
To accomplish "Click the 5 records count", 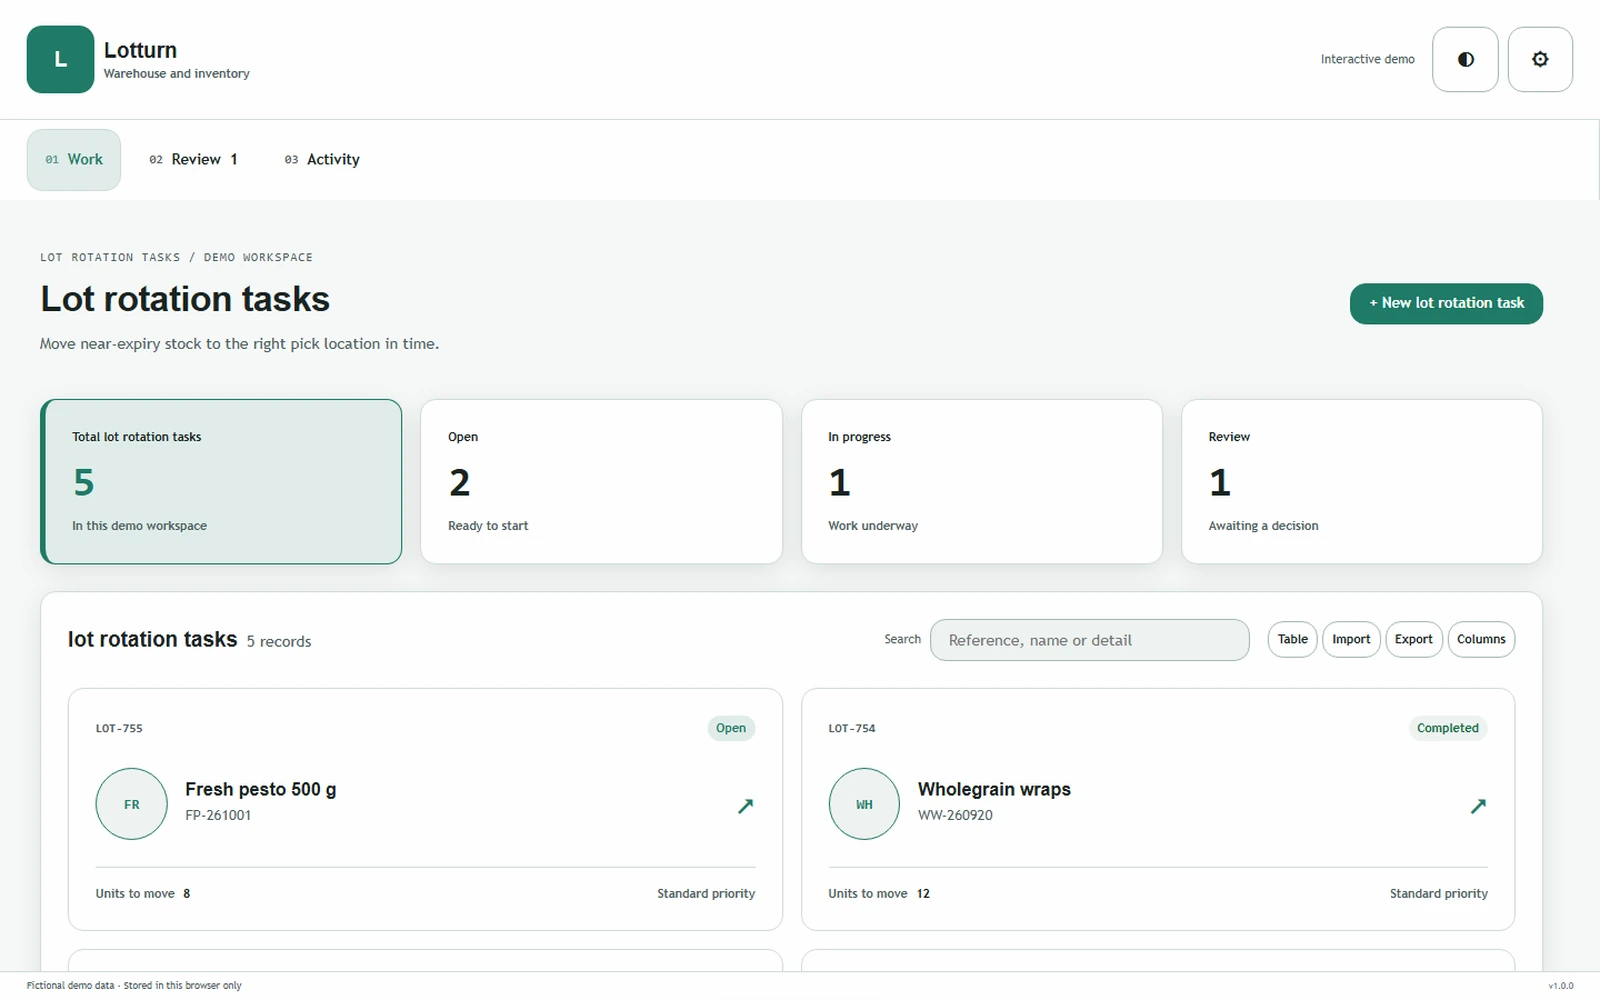I will pos(279,641).
